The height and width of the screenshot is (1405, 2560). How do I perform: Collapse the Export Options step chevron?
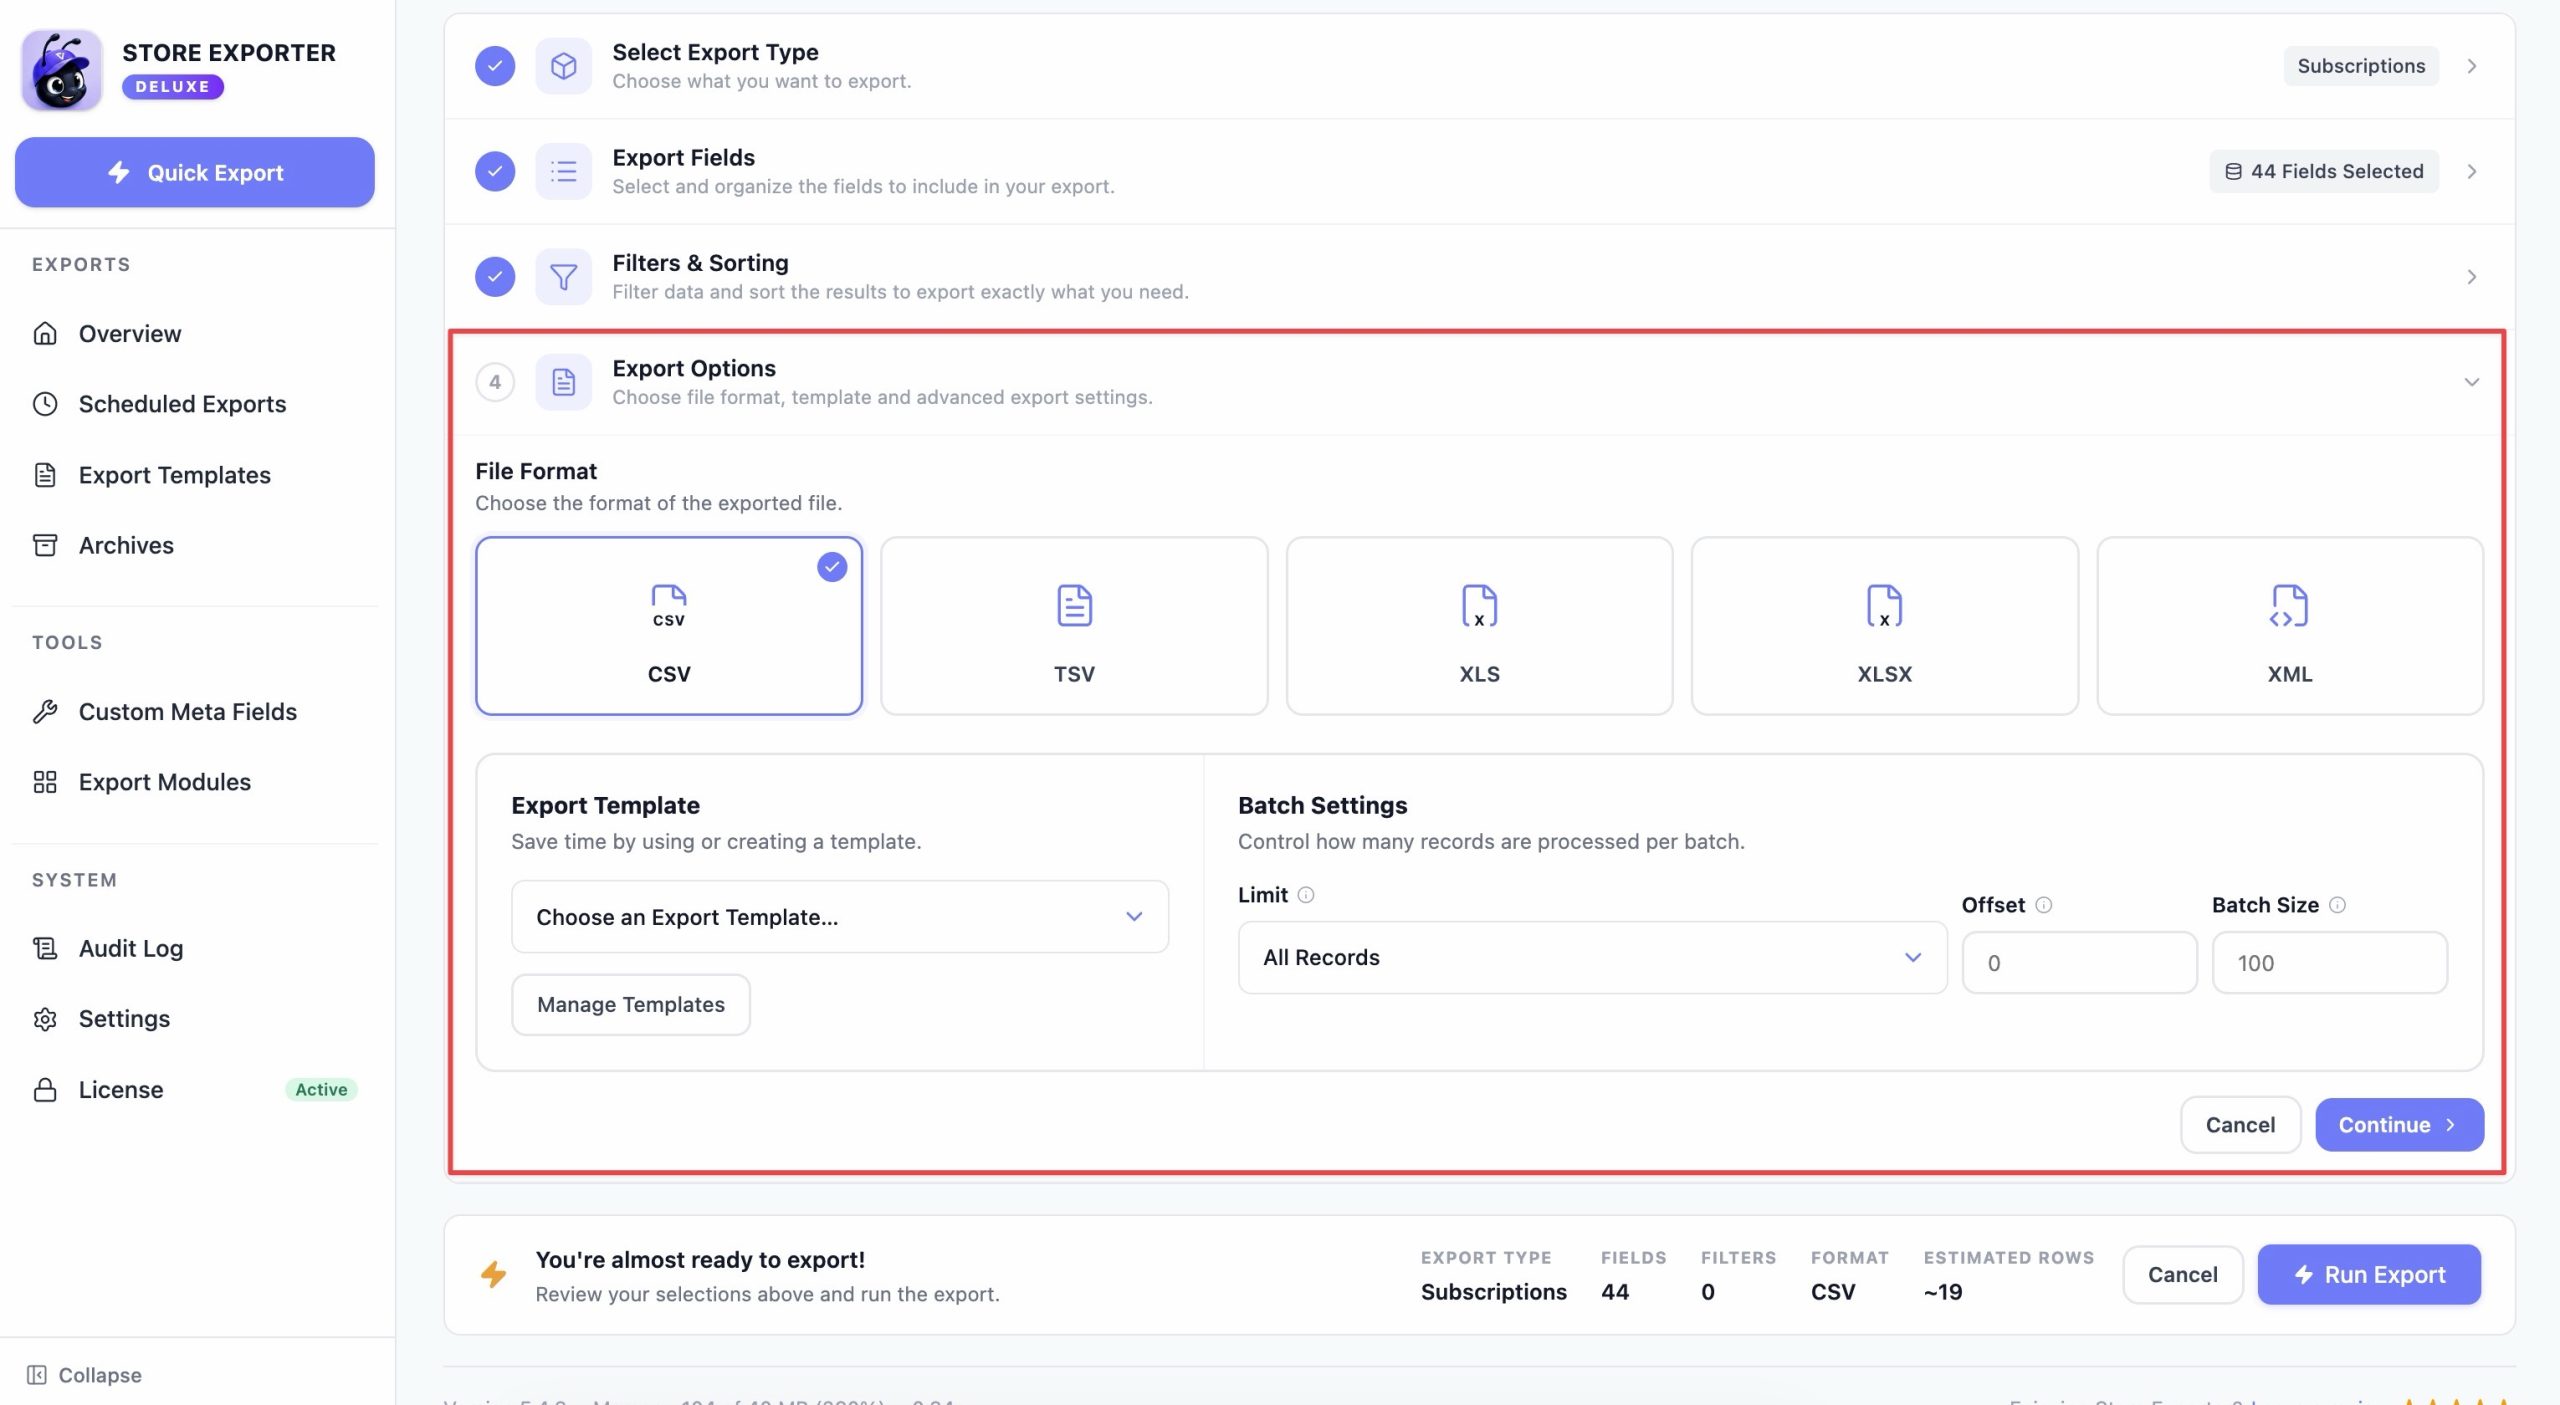point(2472,382)
